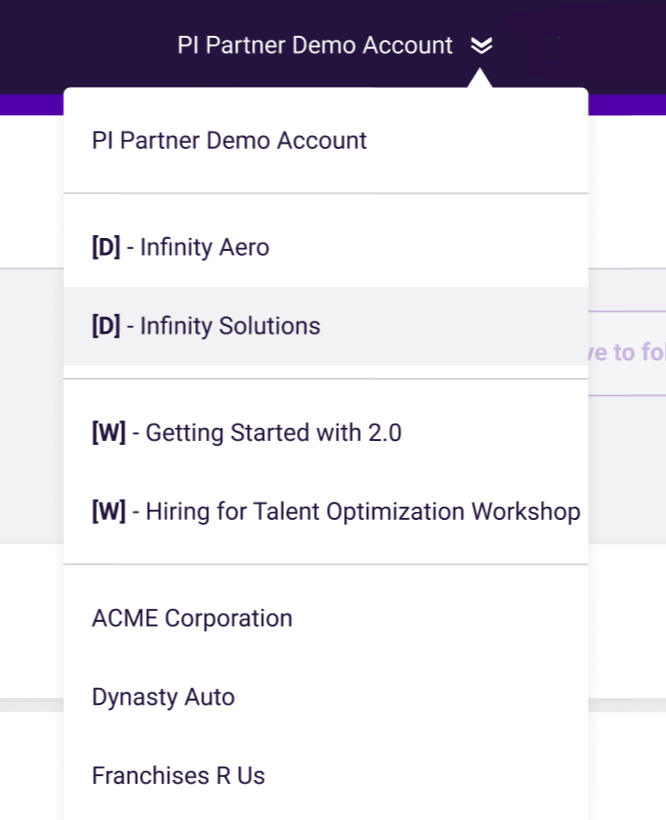Select Hiring for Talent Optimization Workshop

tap(336, 512)
